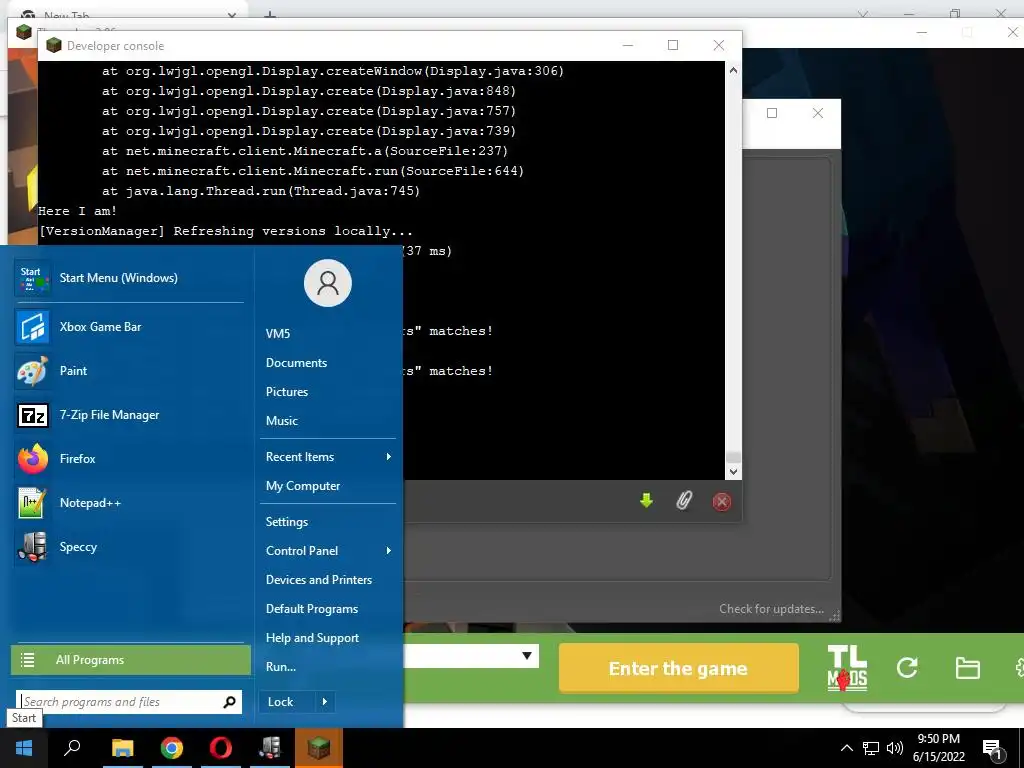This screenshot has width=1024, height=768.
Task: Expand All Programs list
Action: pyautogui.click(x=131, y=660)
